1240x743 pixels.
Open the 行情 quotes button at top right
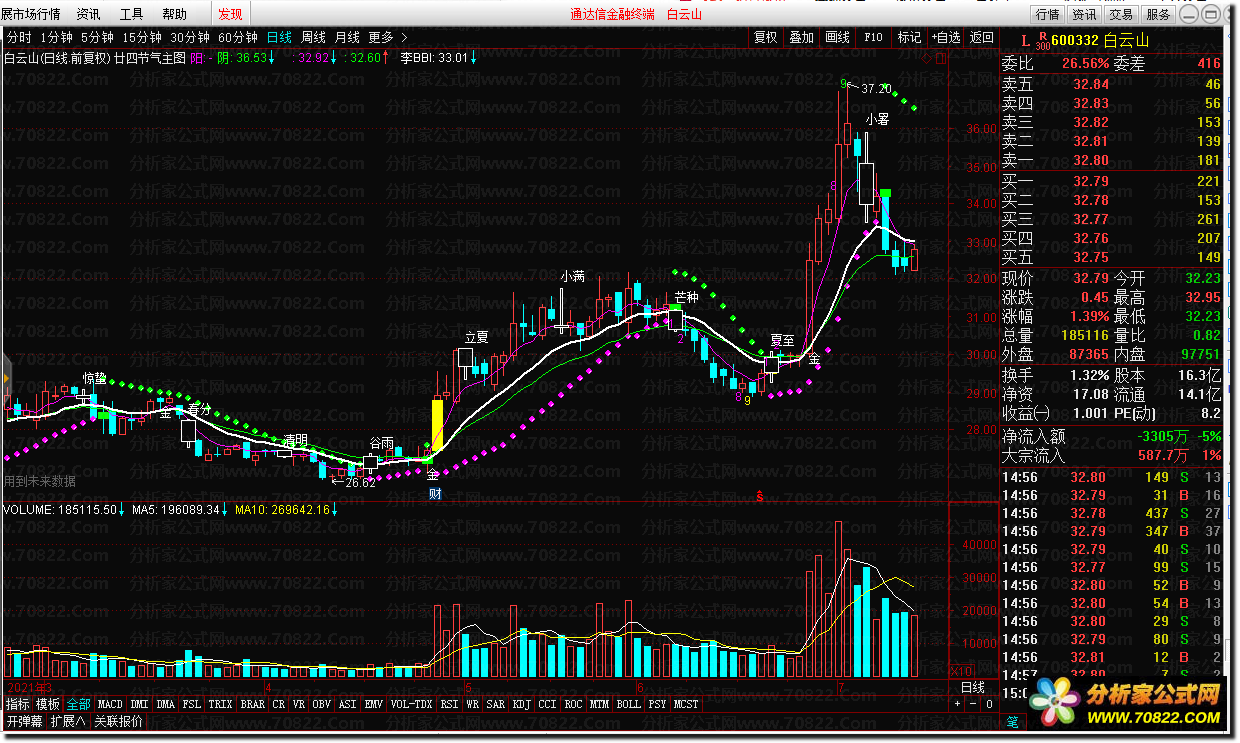[x=1047, y=14]
